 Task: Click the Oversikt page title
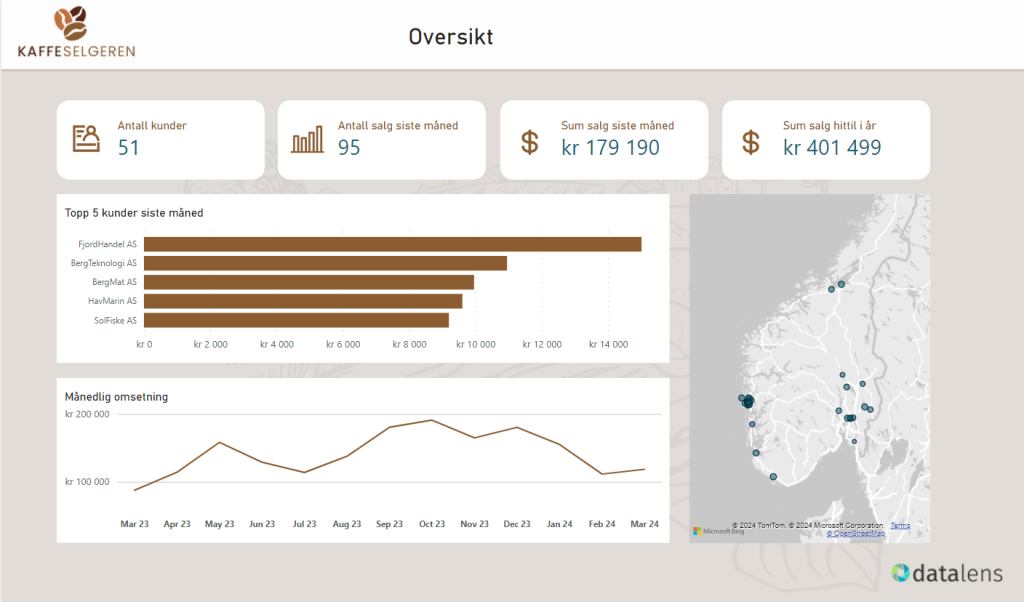[451, 37]
